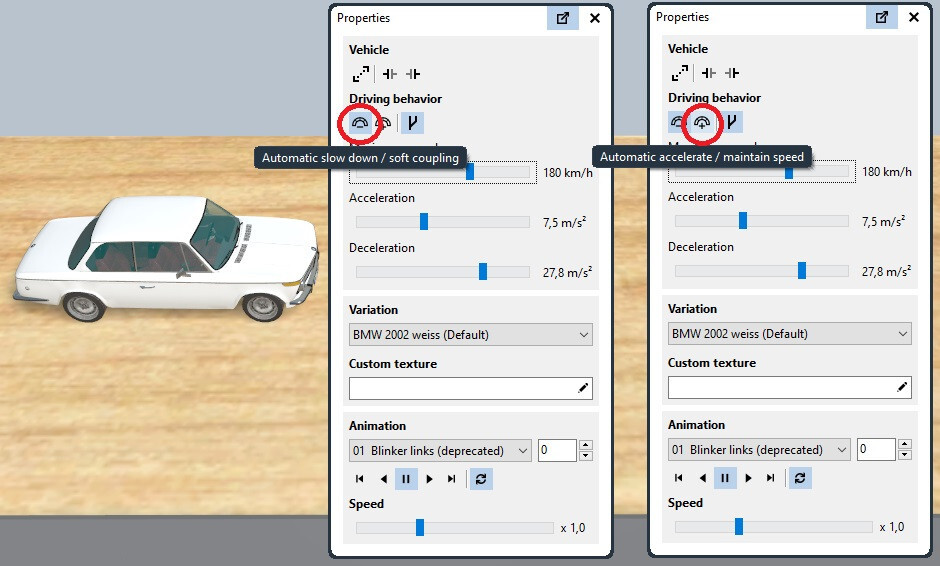Click the dashed diagonal arrows vehicle icon in left panel
940x566 pixels.
(360, 74)
